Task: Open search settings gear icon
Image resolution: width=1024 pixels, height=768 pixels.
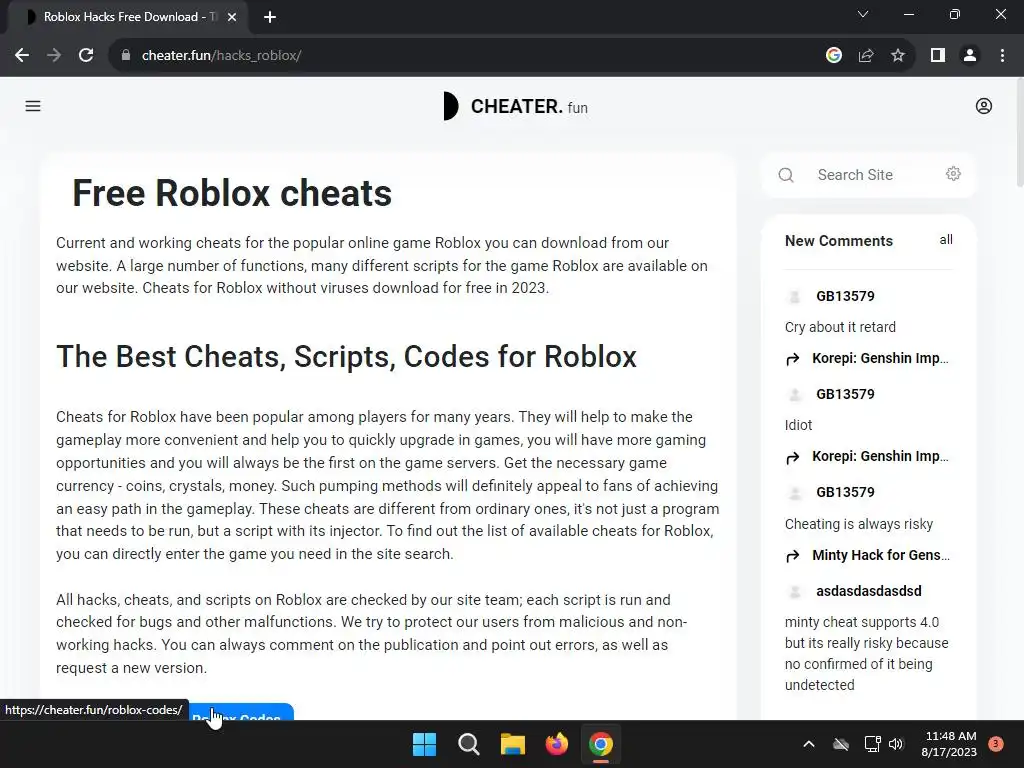Action: [953, 174]
